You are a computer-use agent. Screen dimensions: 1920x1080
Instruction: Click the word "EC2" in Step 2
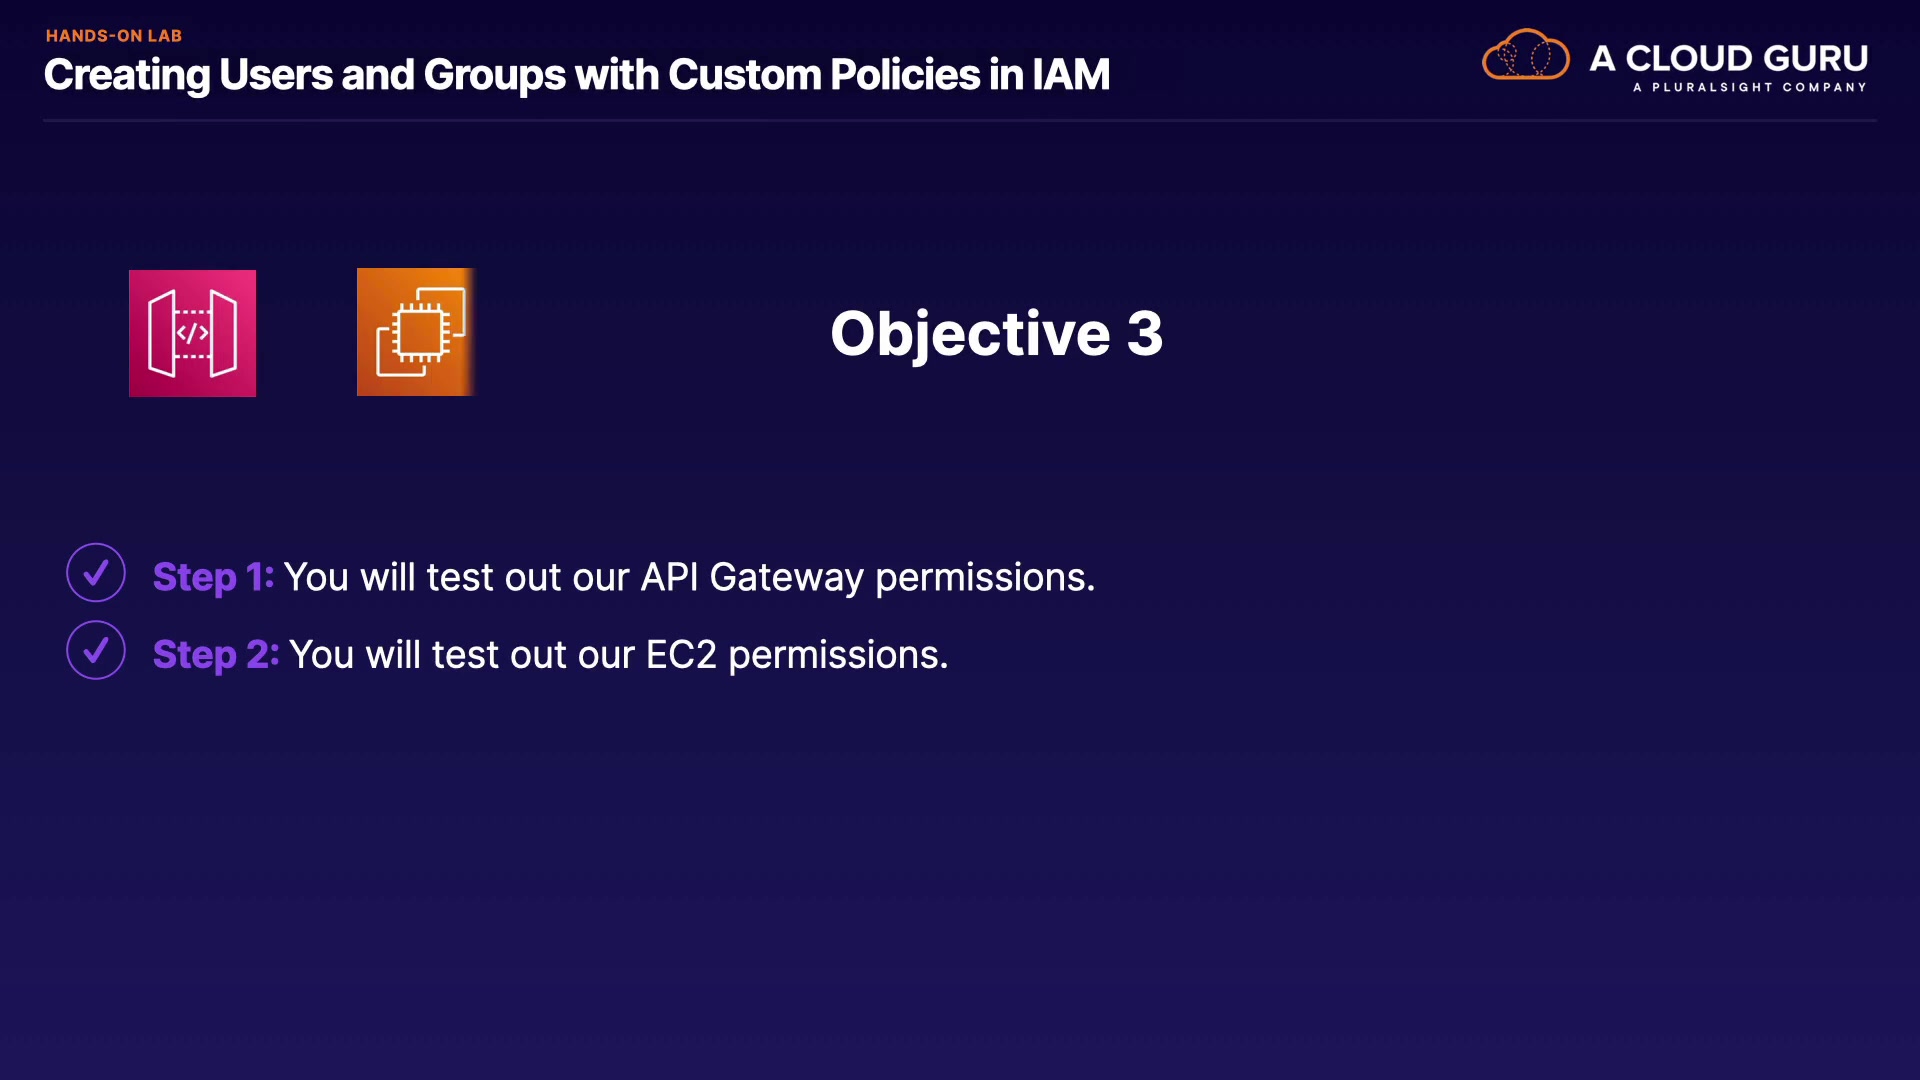point(681,655)
